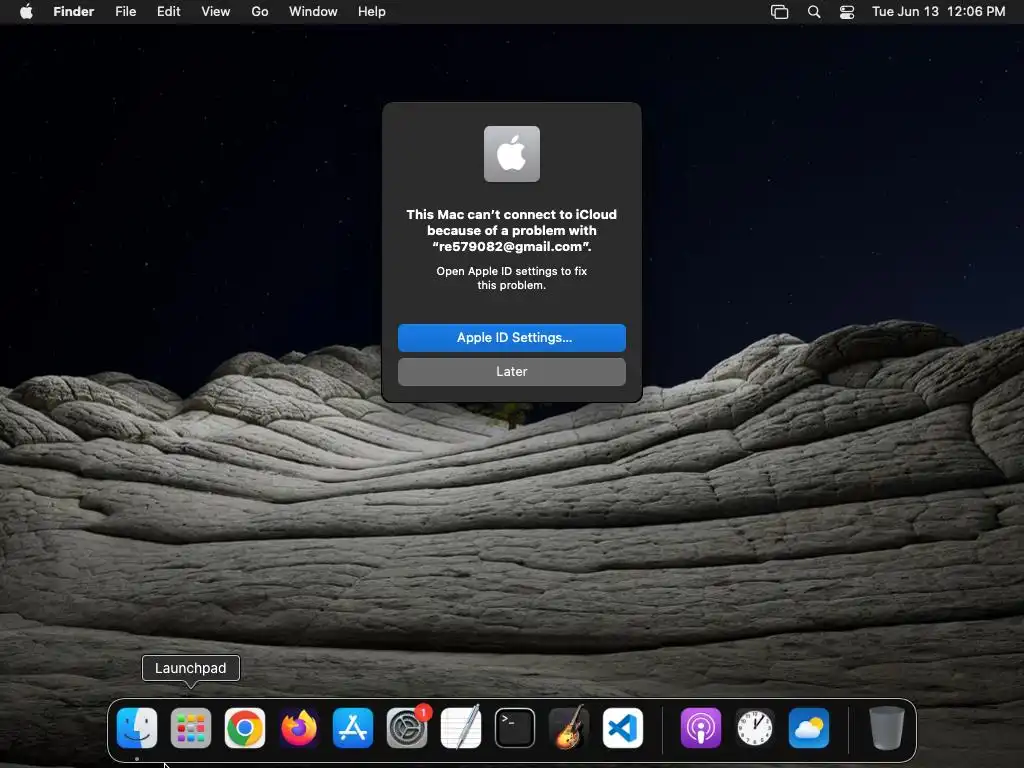
Task: Launch Firefox from the Dock
Action: [299, 728]
